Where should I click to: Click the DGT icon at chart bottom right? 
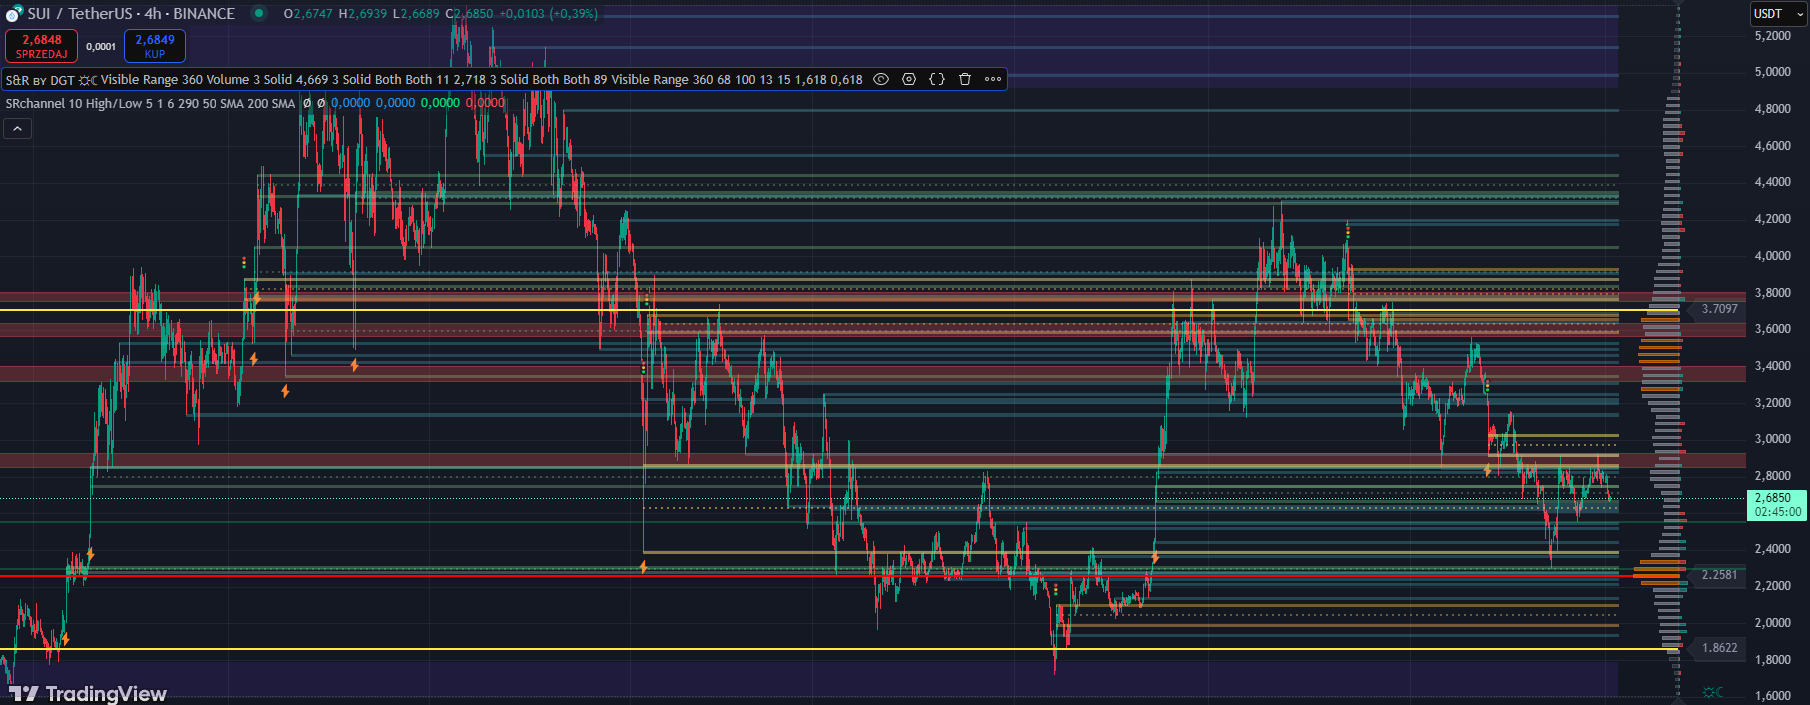coord(1713,692)
